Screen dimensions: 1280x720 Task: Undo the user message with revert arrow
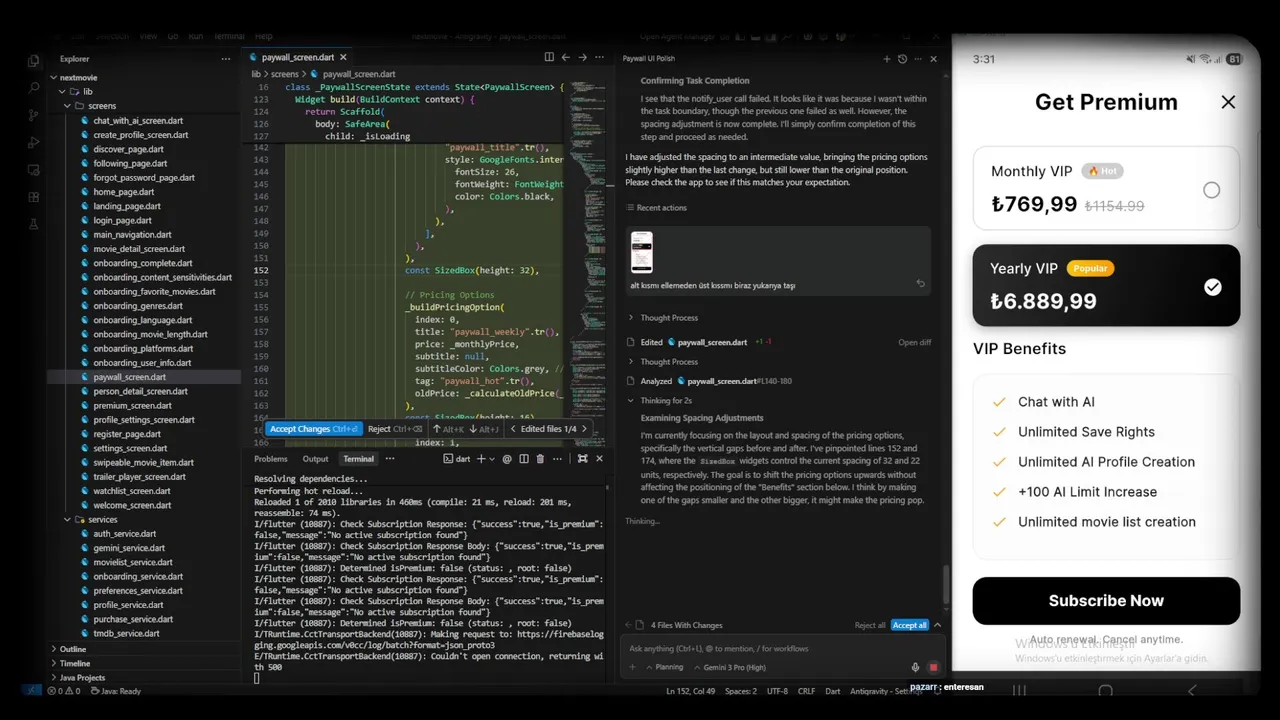(x=920, y=284)
